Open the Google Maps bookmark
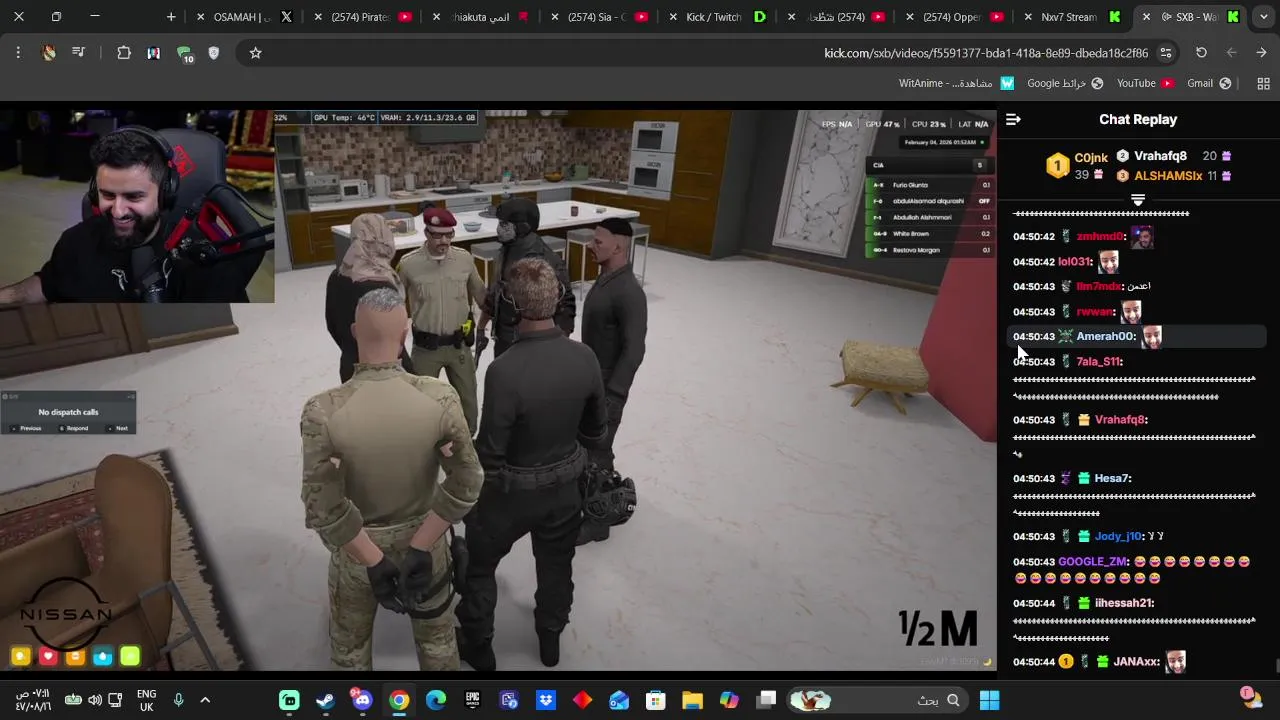 pyautogui.click(x=1065, y=83)
